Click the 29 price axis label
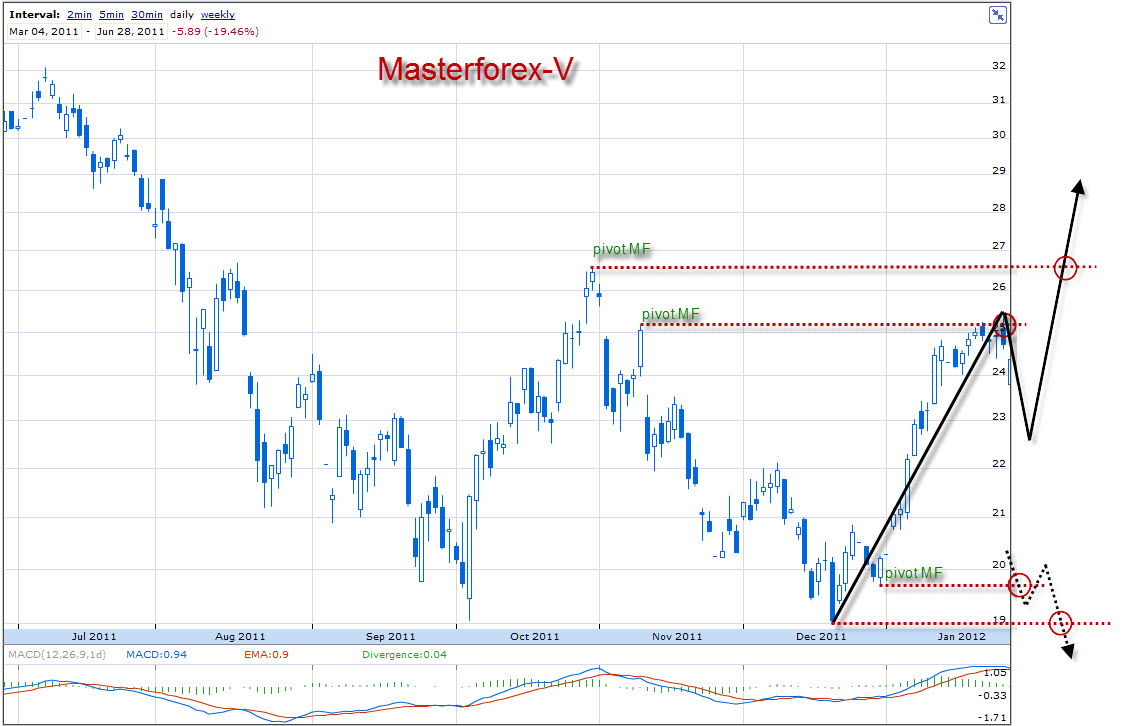This screenshot has height=726, width=1141. tap(999, 170)
